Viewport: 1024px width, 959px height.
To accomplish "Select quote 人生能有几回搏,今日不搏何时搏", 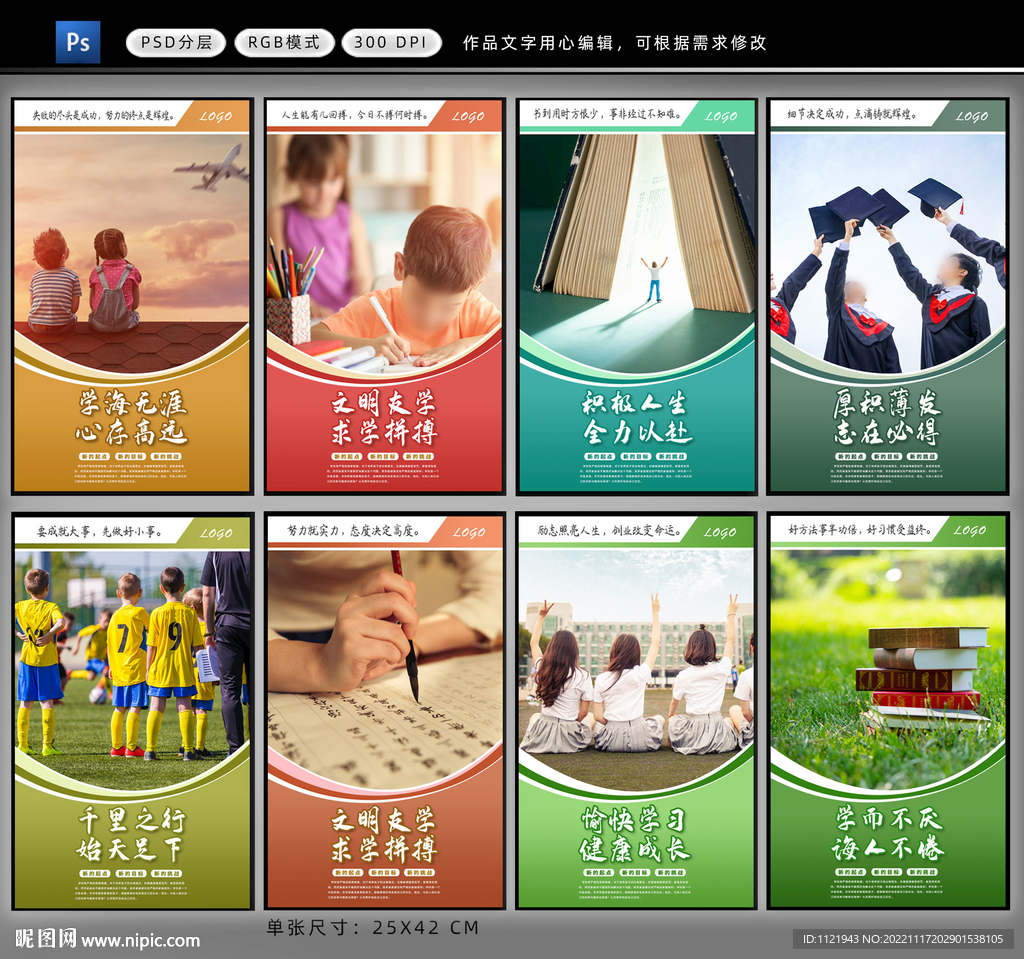I will [x=355, y=115].
